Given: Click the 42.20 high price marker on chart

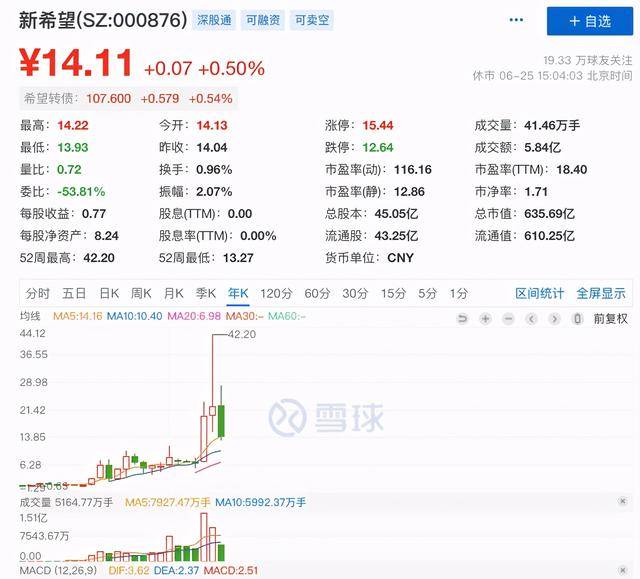Looking at the screenshot, I should [x=242, y=334].
